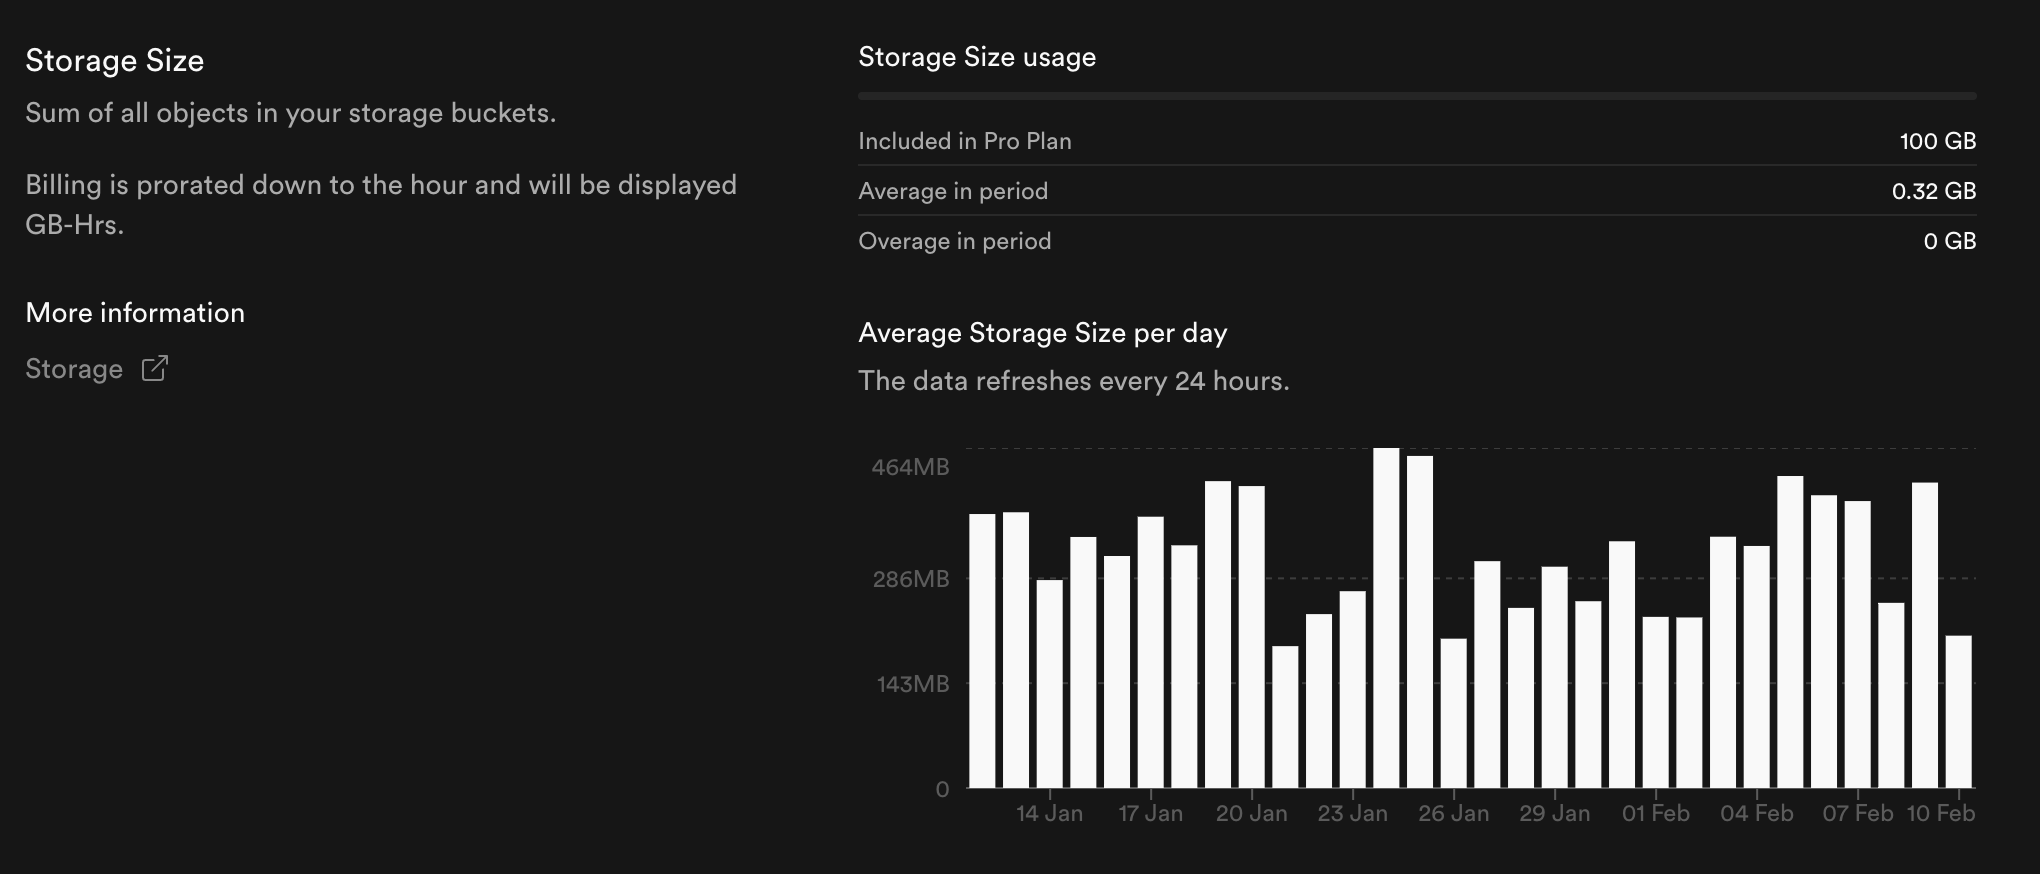Click the 464MB y-axis label

(910, 467)
